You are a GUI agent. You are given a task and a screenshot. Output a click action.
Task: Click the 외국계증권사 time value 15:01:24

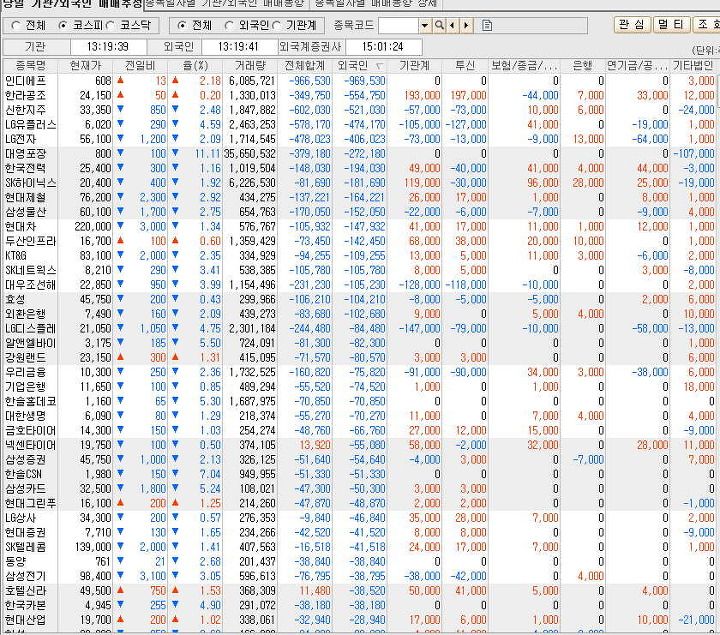click(382, 47)
